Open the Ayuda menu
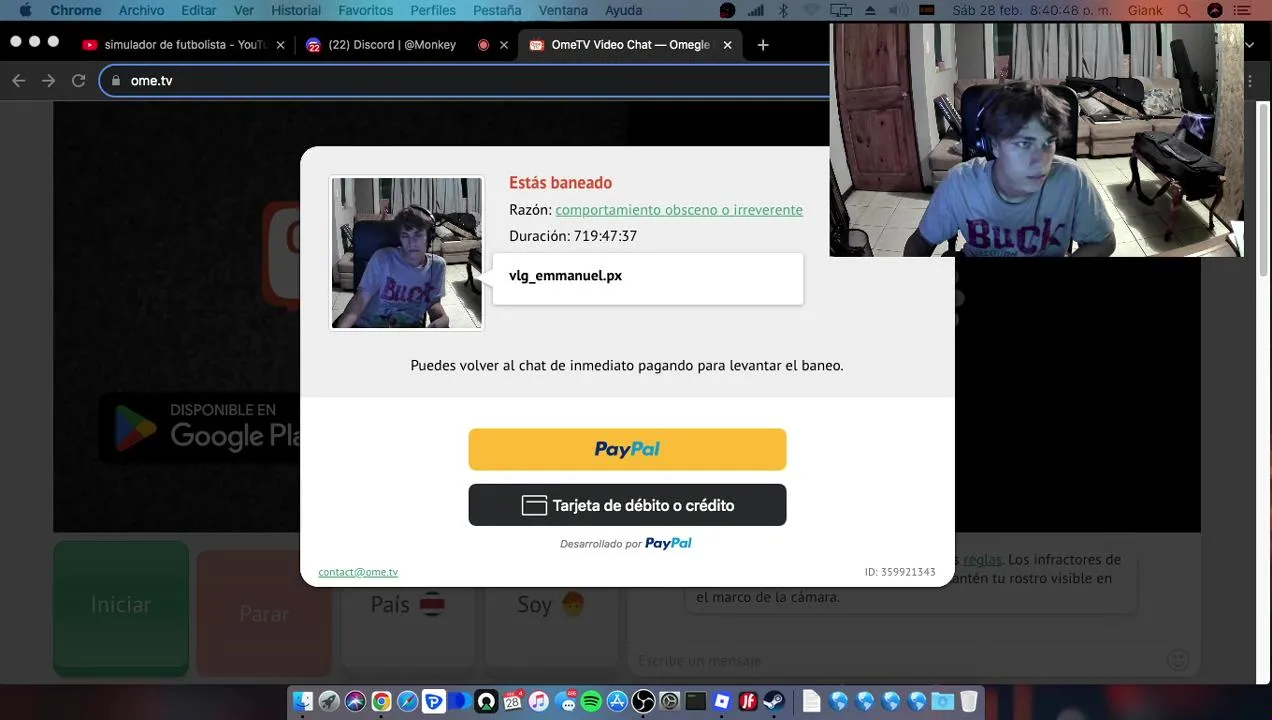 click(624, 10)
